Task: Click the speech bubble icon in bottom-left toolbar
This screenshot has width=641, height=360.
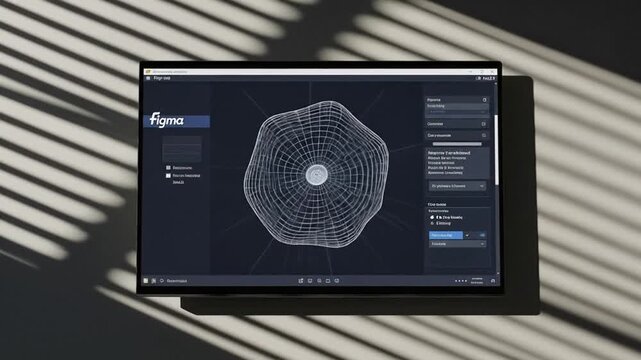Action: tap(162, 281)
